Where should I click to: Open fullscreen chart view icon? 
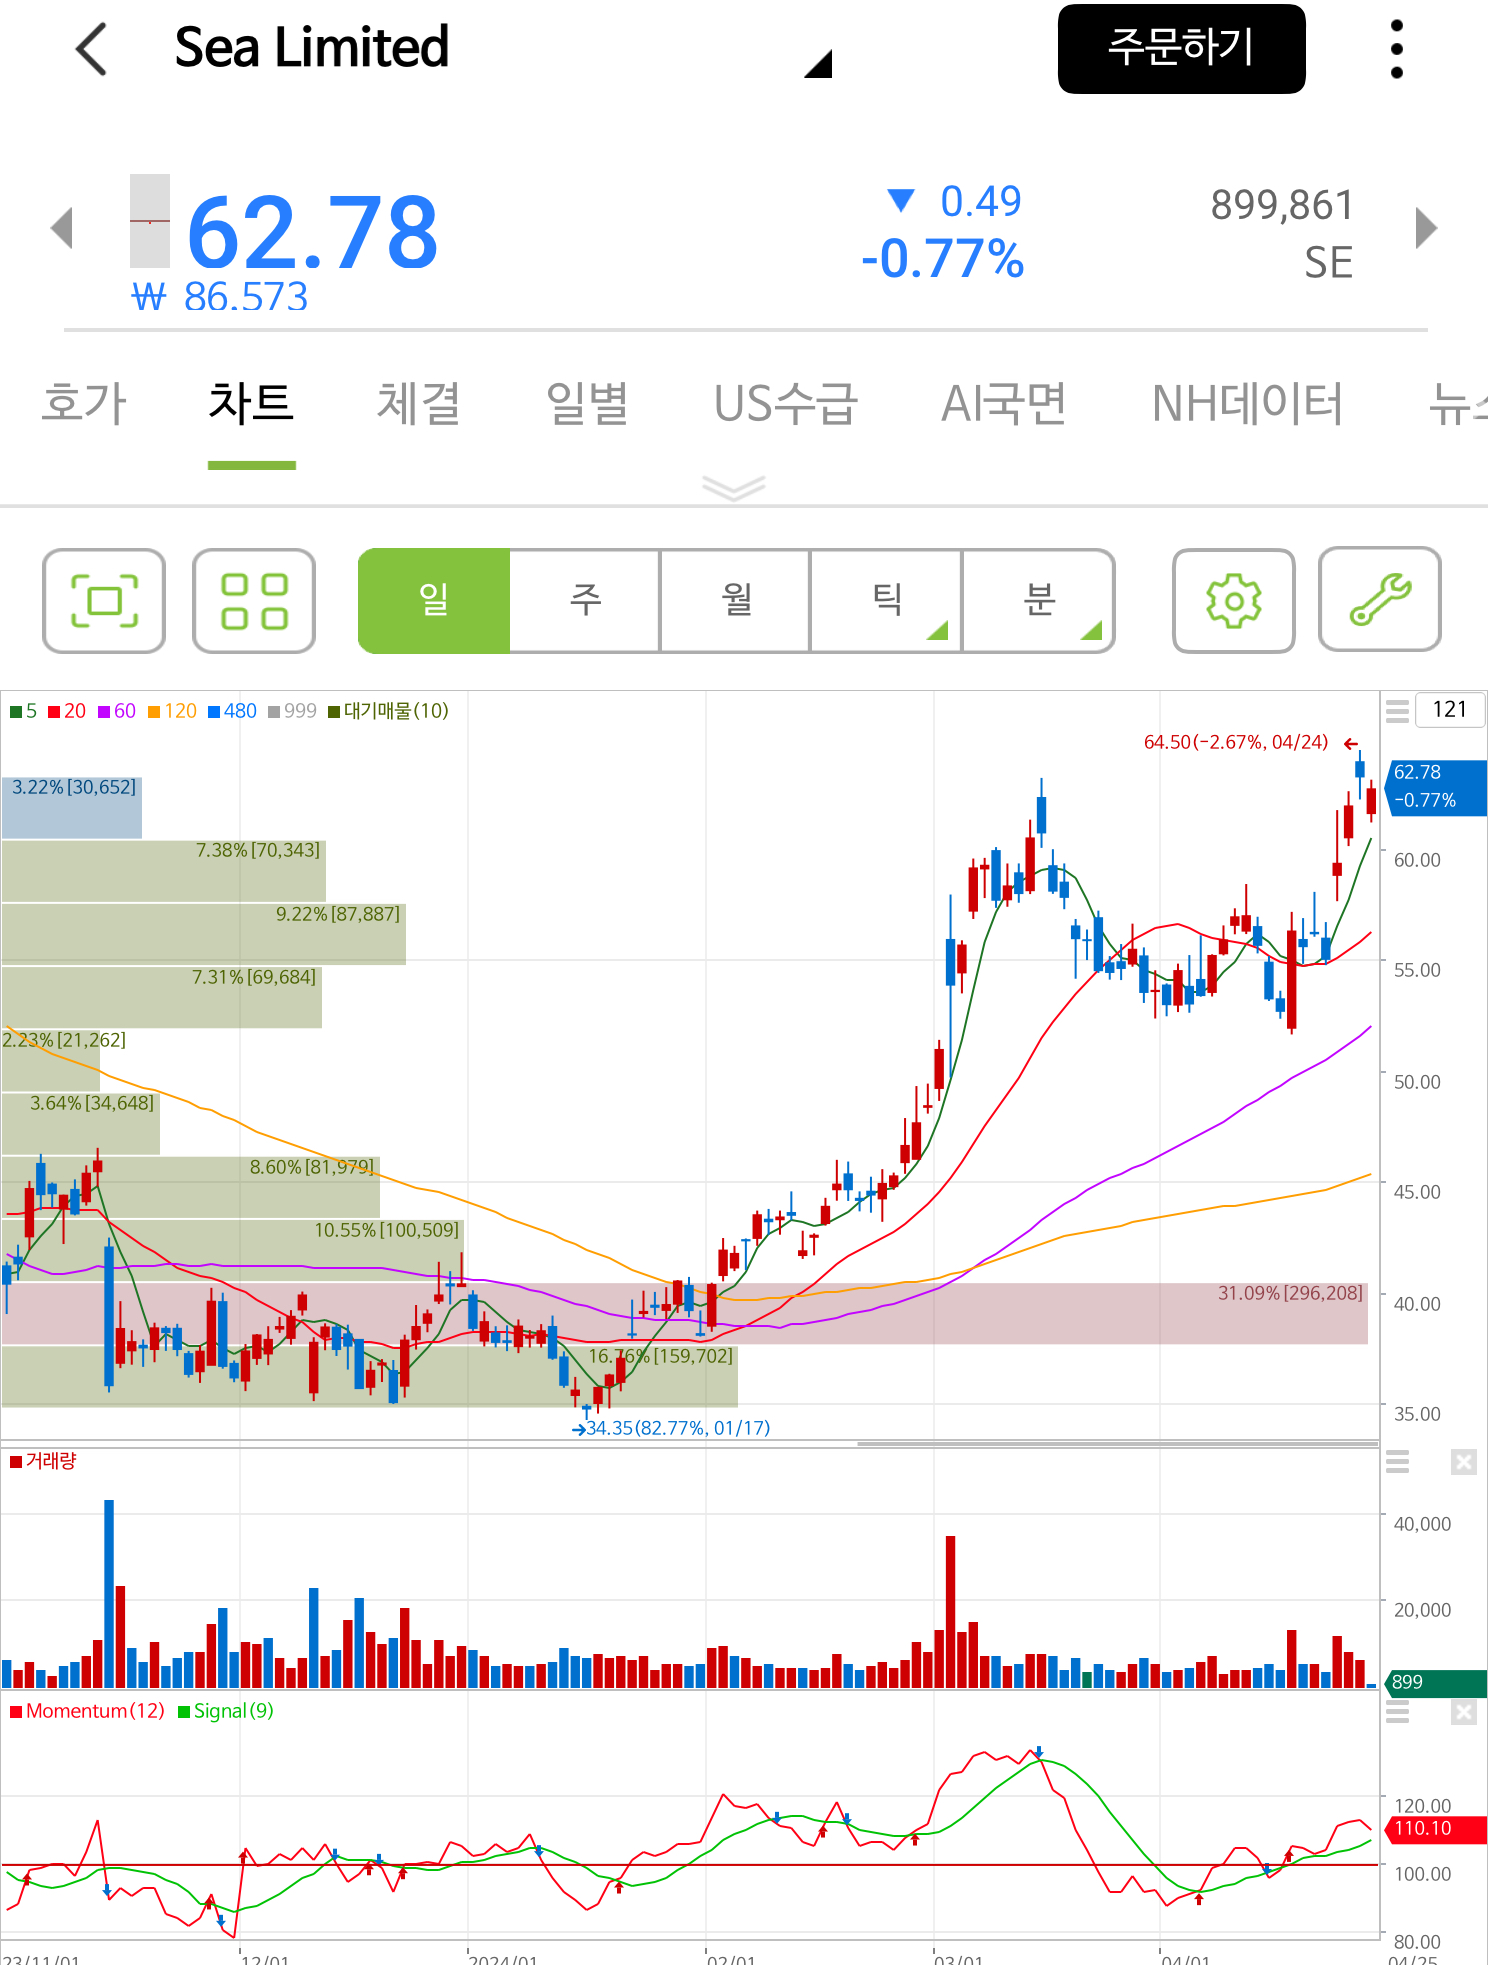[x=104, y=601]
